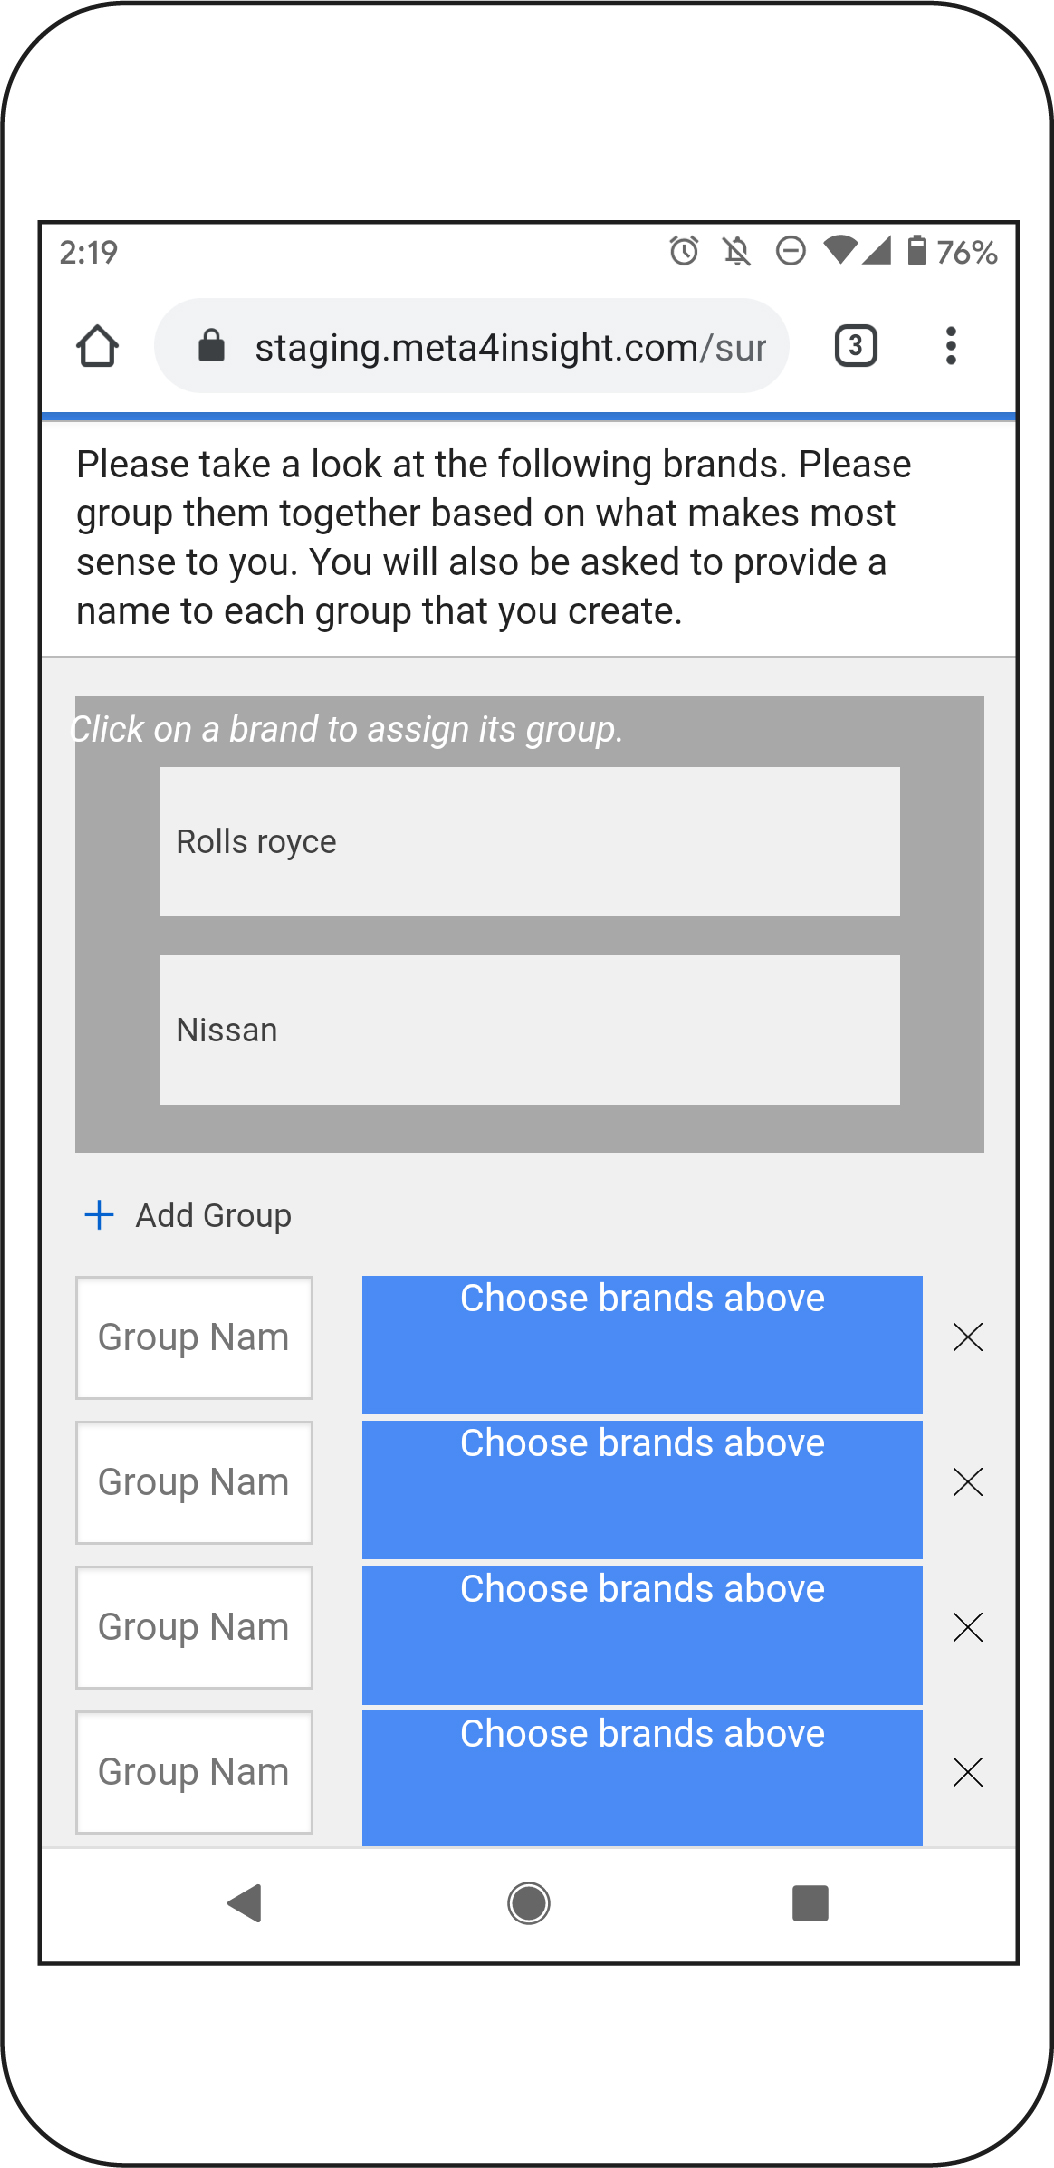Click the first Choose brands above box
This screenshot has height=2168, width=1054.
pyautogui.click(x=642, y=1345)
